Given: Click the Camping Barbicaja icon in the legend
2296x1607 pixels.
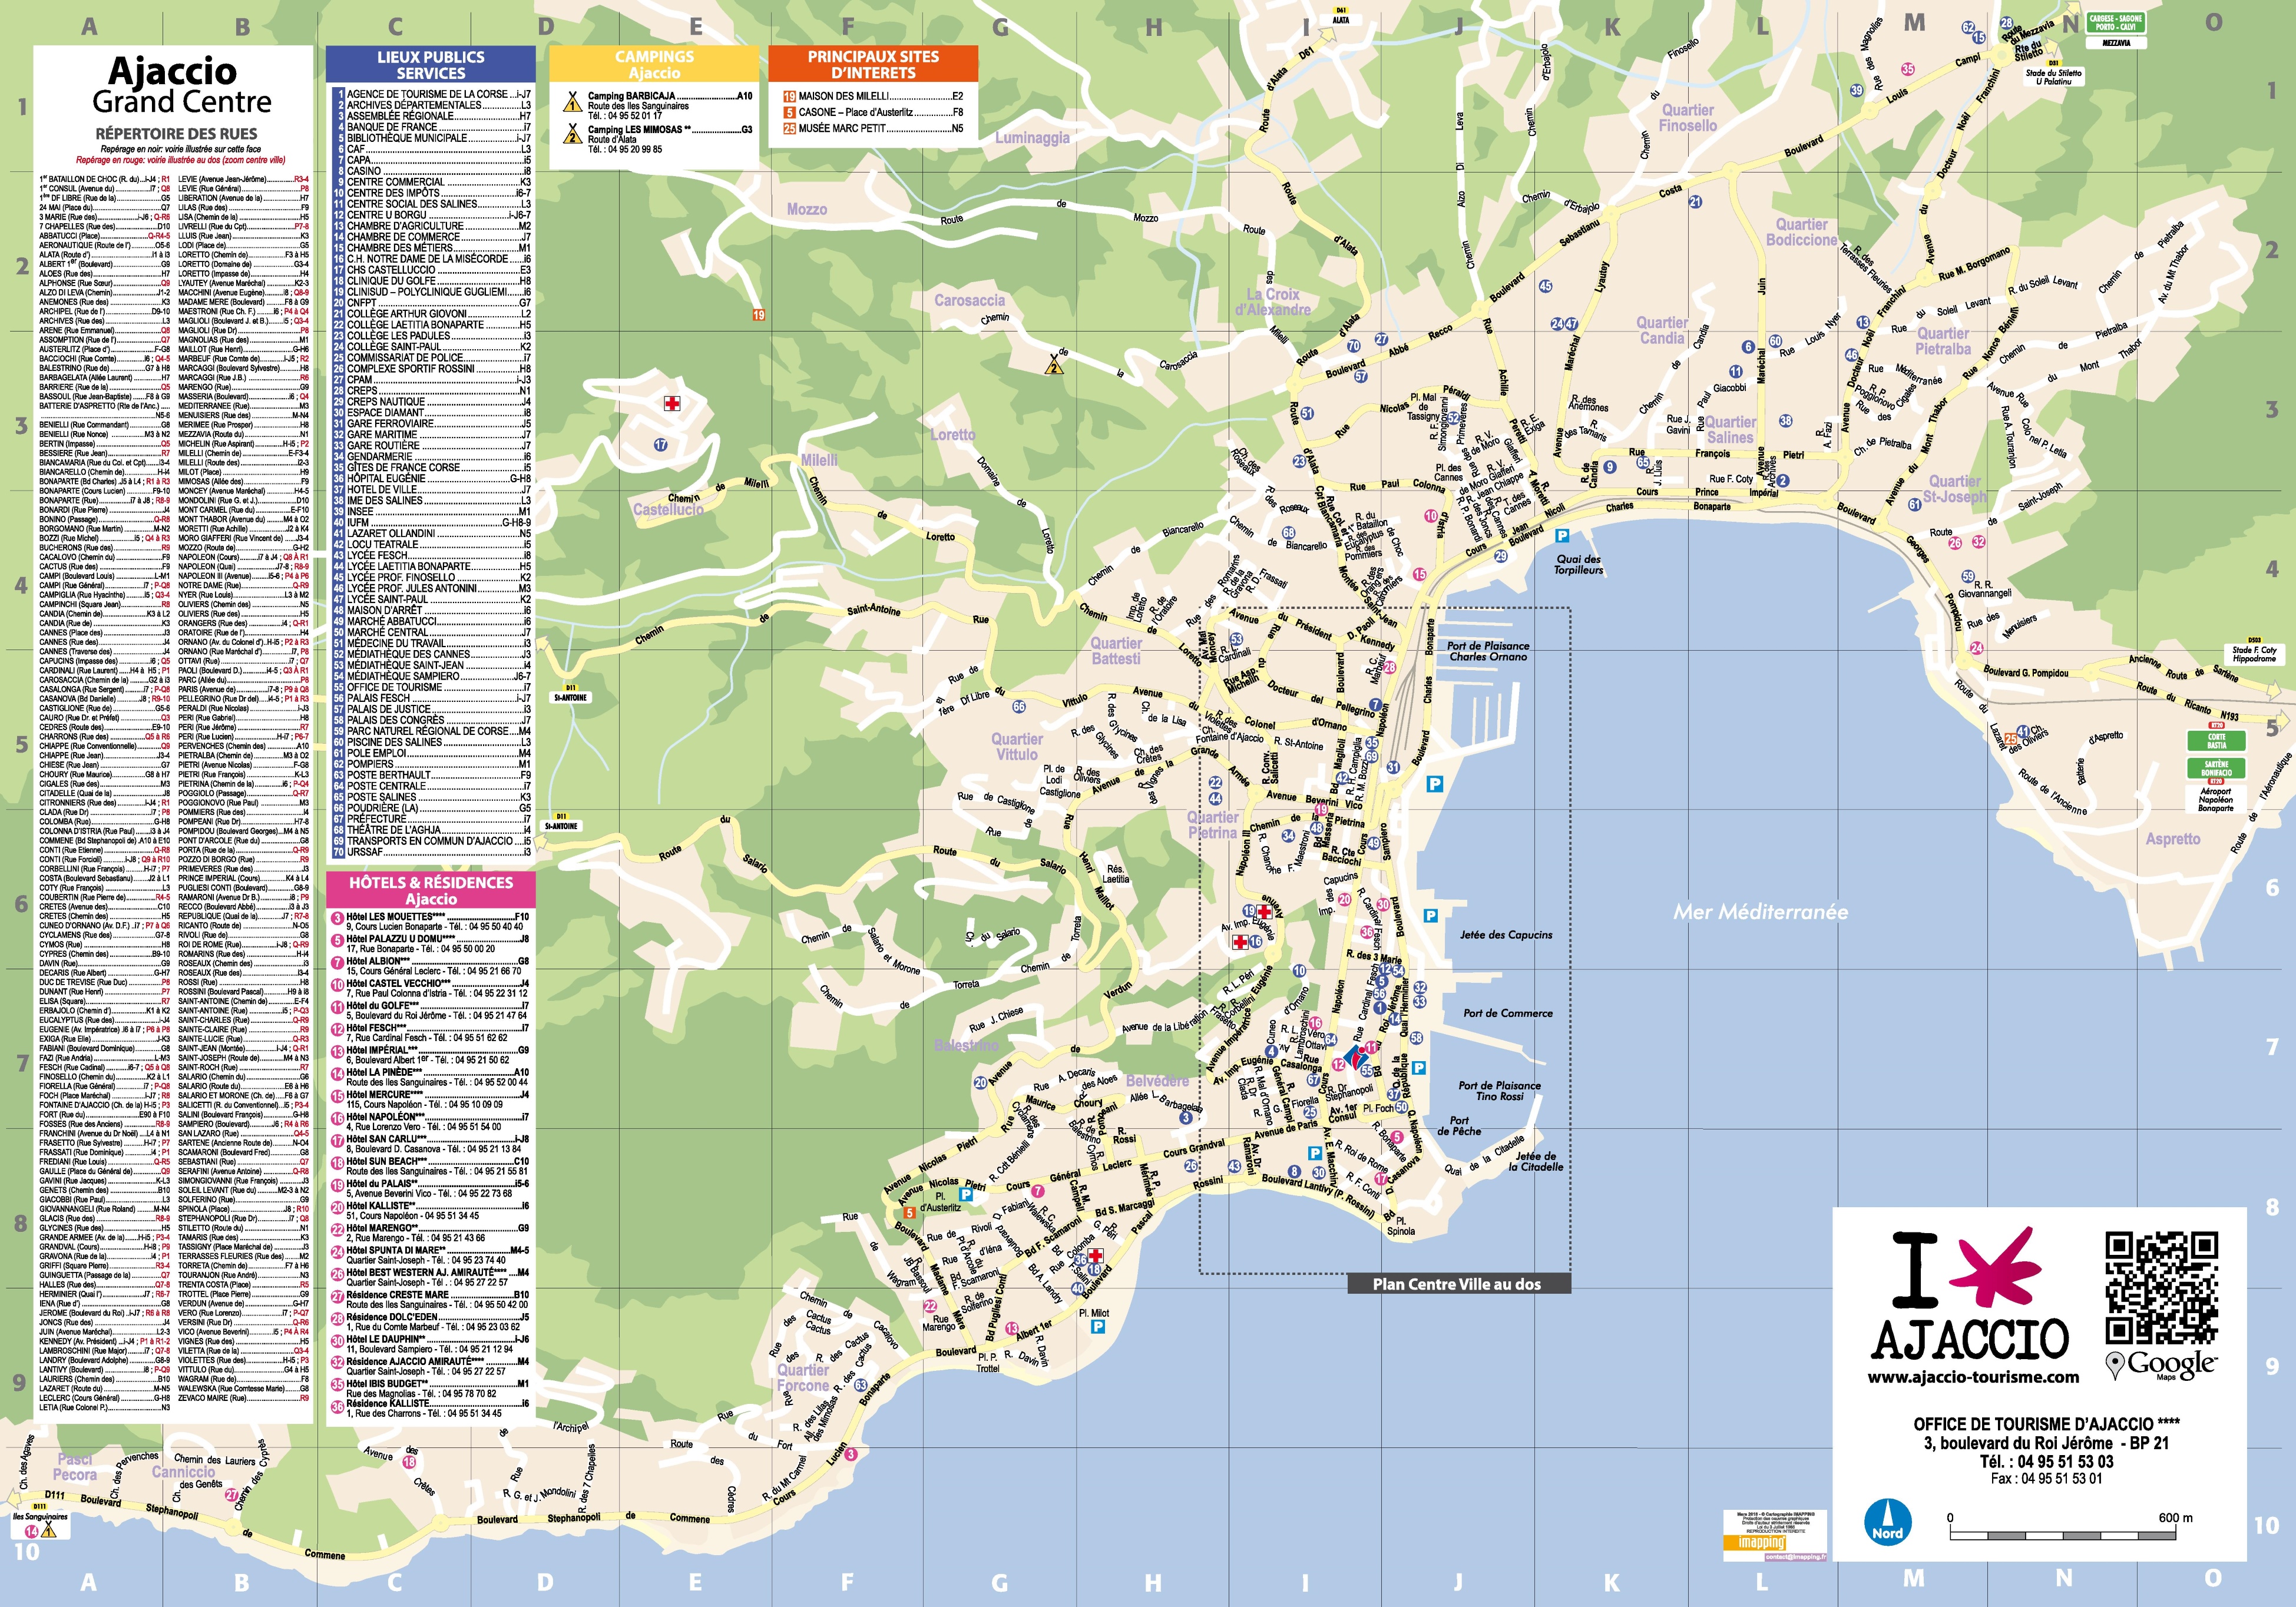Looking at the screenshot, I should 573,102.
